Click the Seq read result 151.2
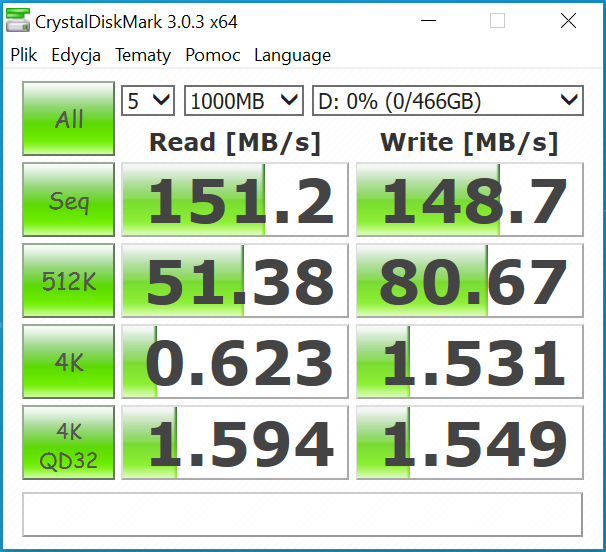The image size is (606, 552). (235, 199)
